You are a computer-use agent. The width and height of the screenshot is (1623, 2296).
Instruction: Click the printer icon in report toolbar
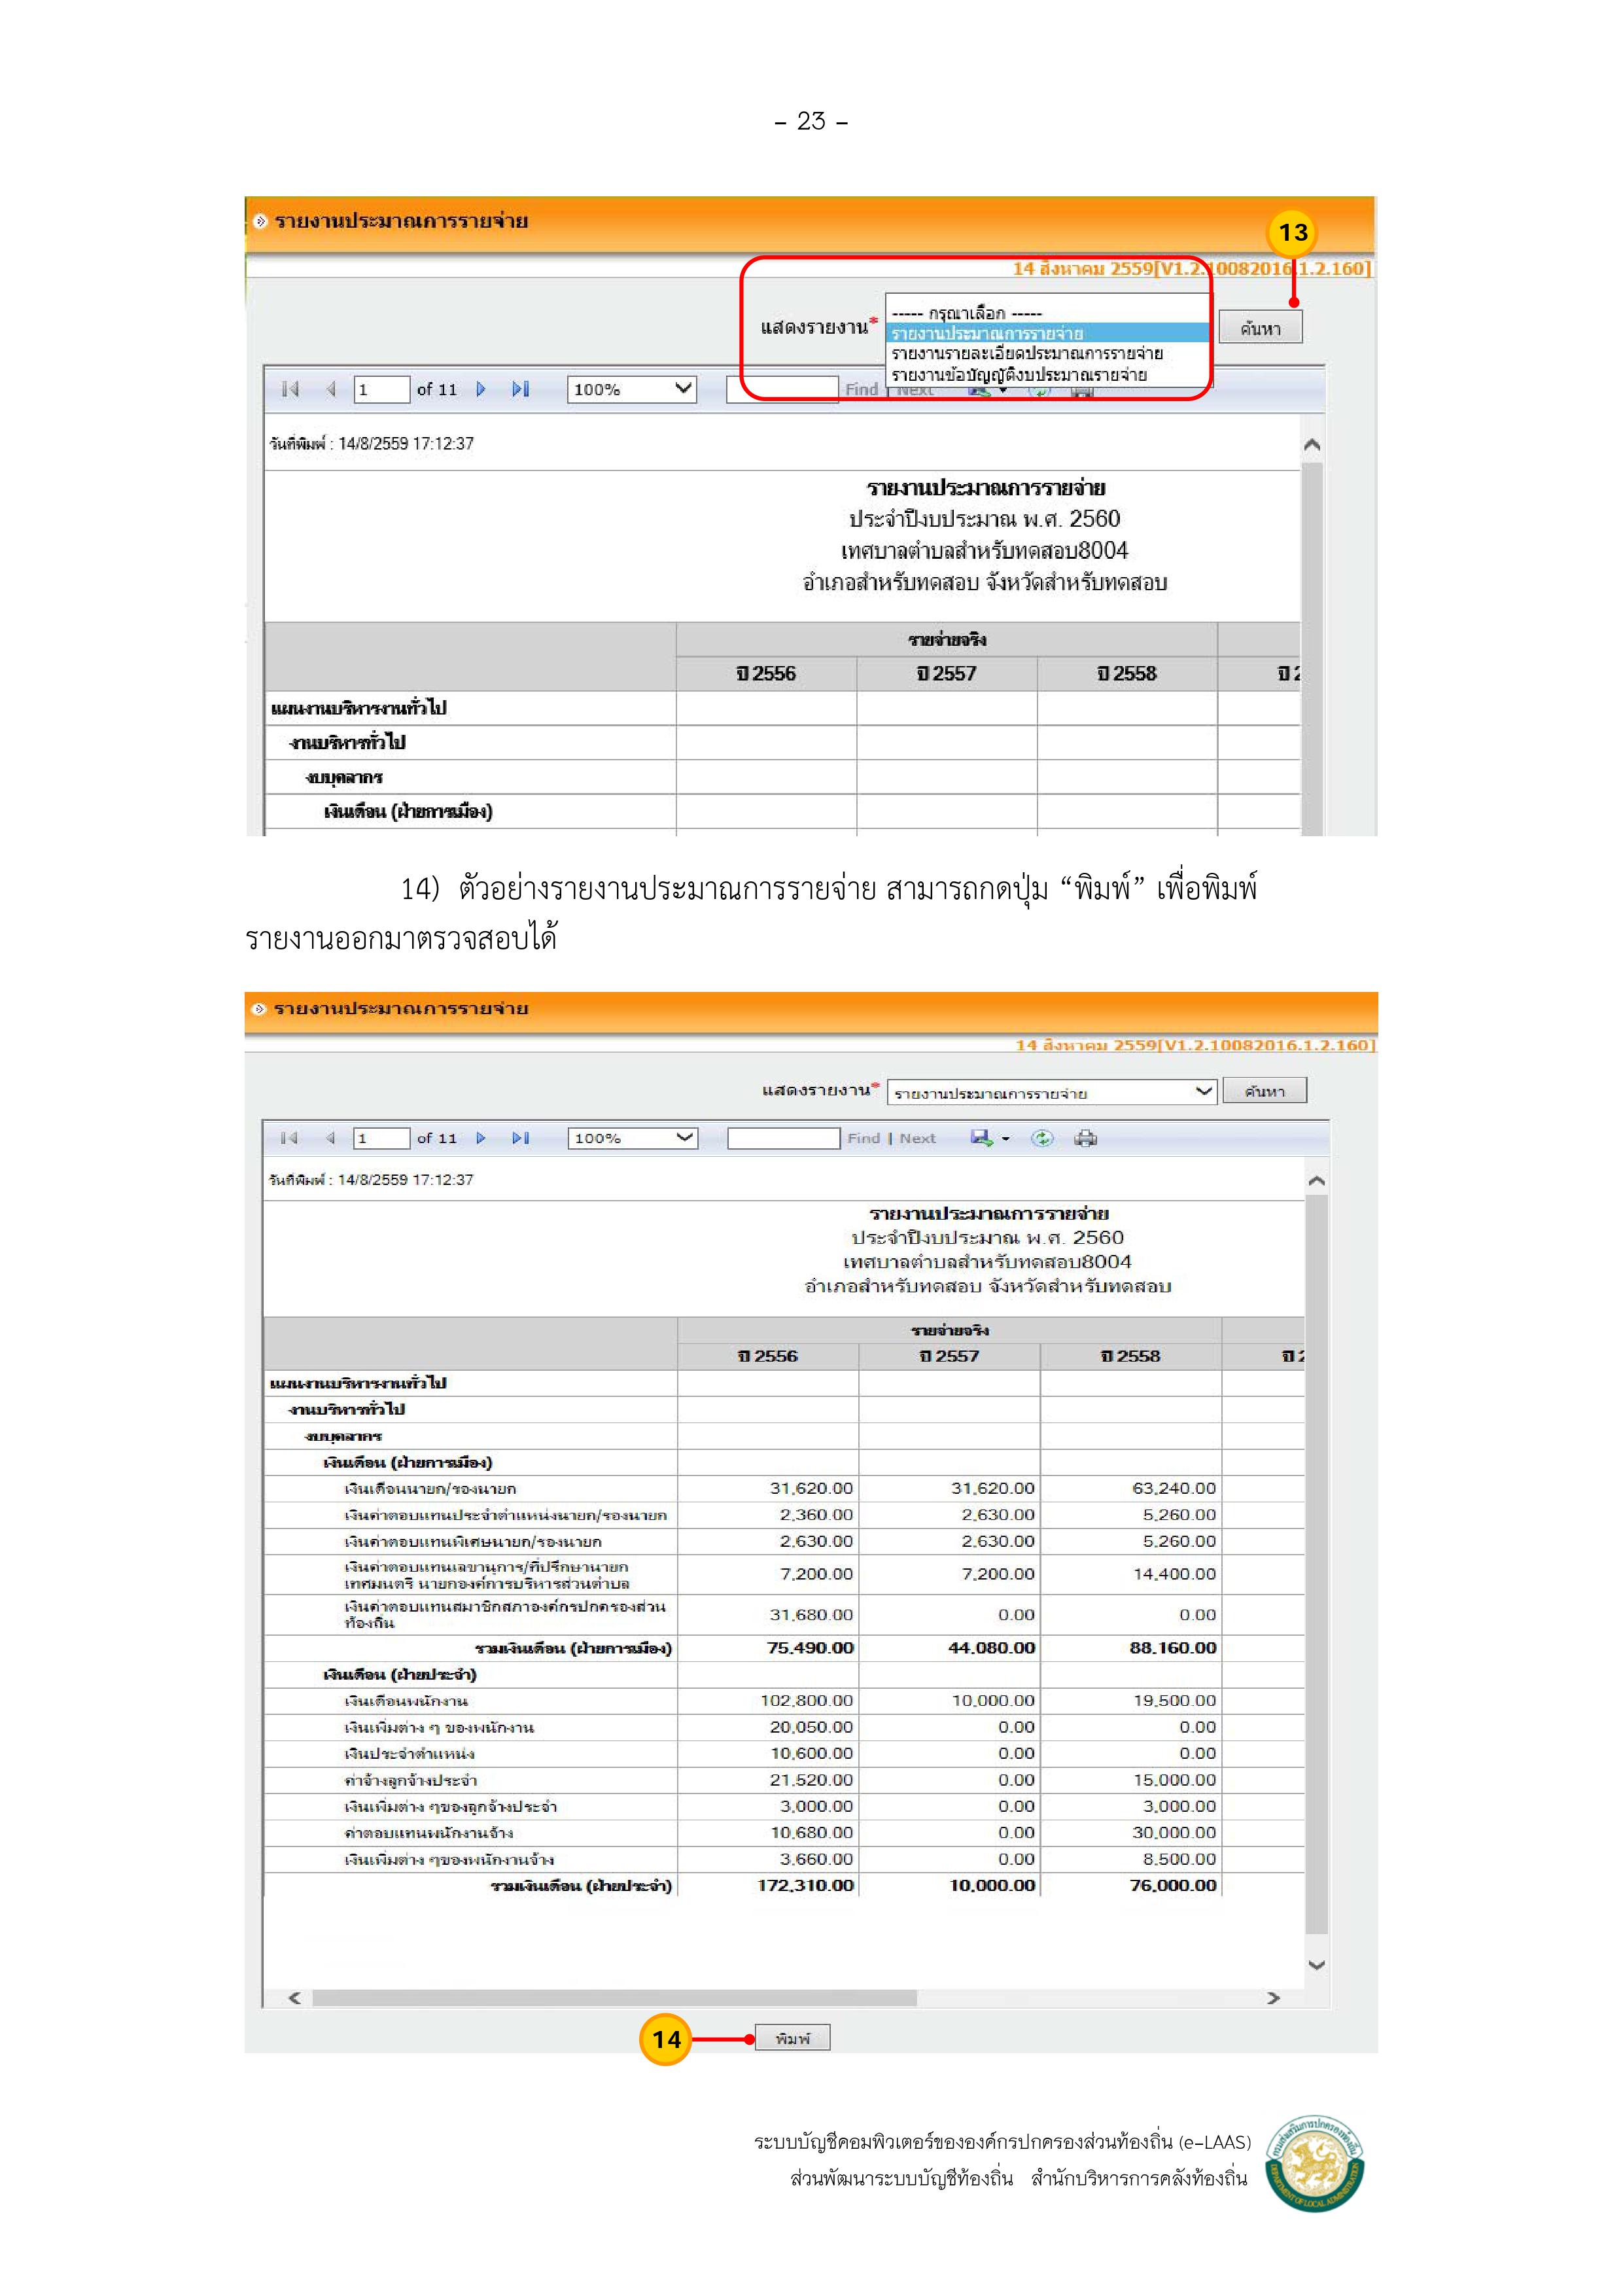(1085, 1138)
